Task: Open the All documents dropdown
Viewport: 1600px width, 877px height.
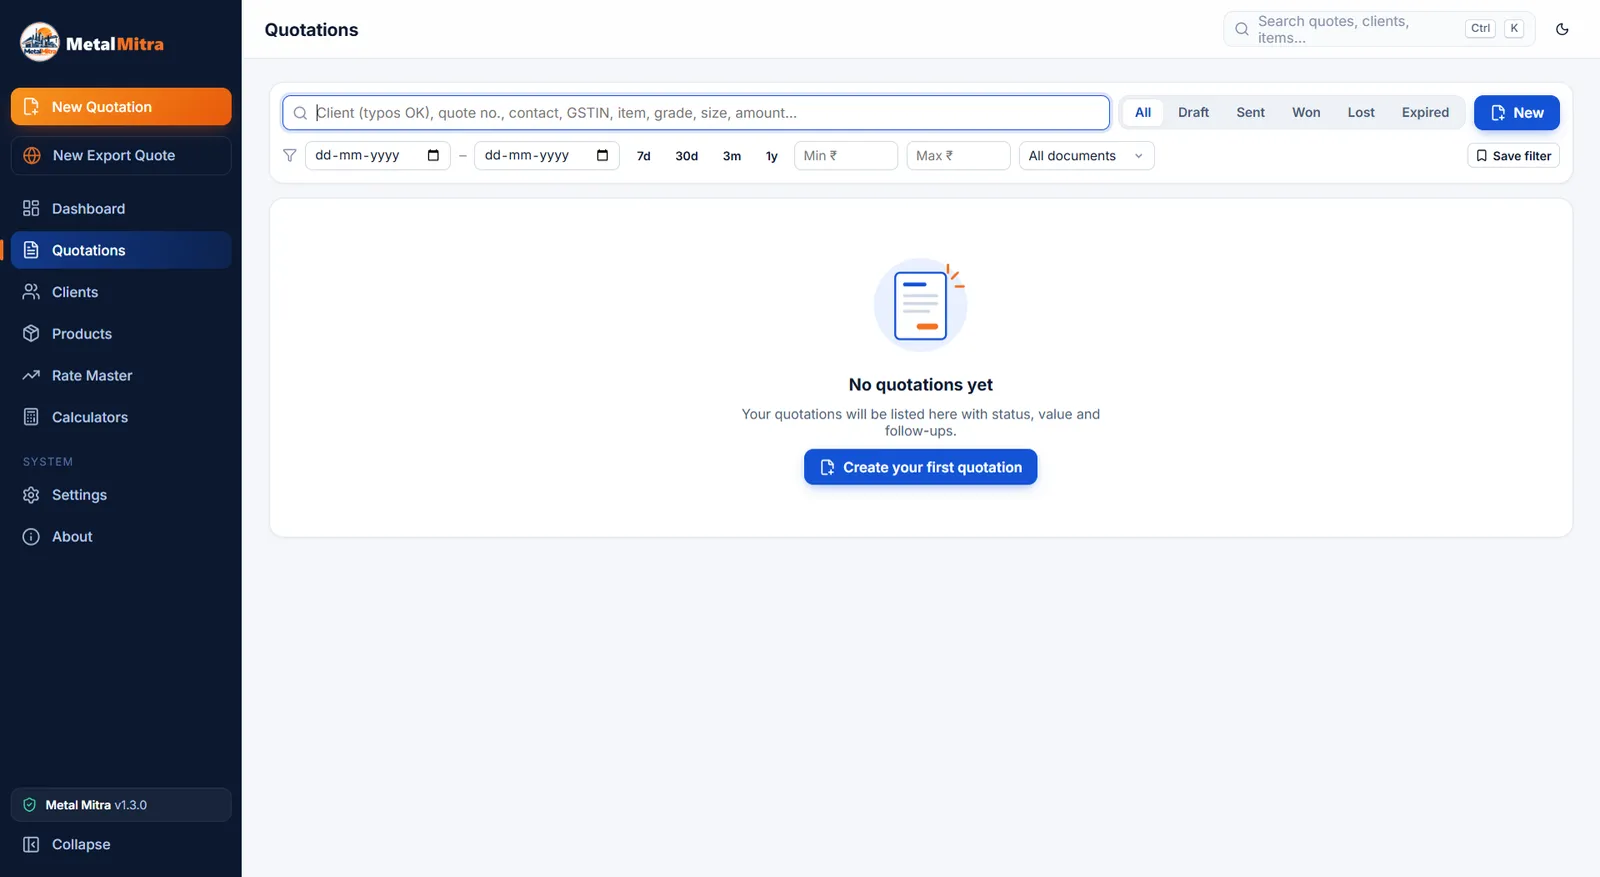Action: click(x=1086, y=155)
